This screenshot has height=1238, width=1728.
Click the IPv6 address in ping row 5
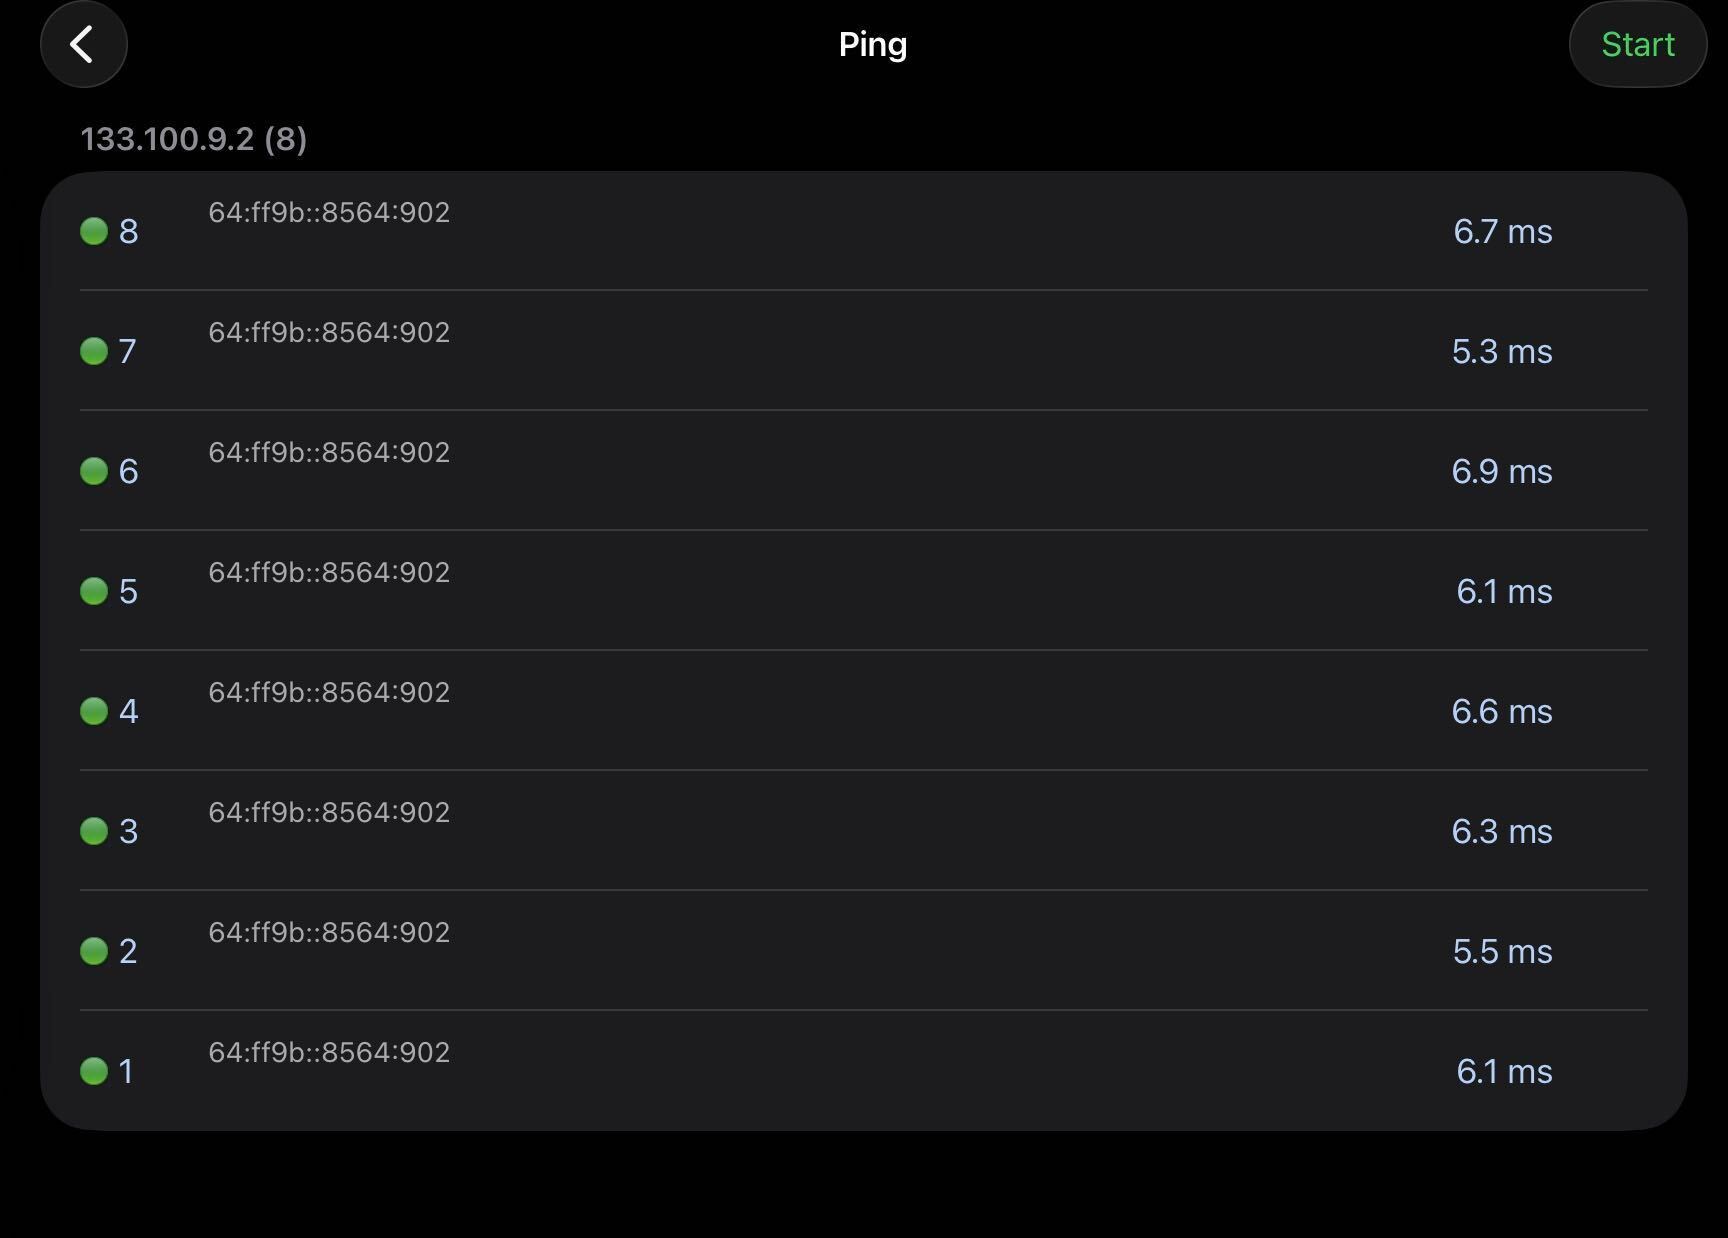[x=329, y=573]
